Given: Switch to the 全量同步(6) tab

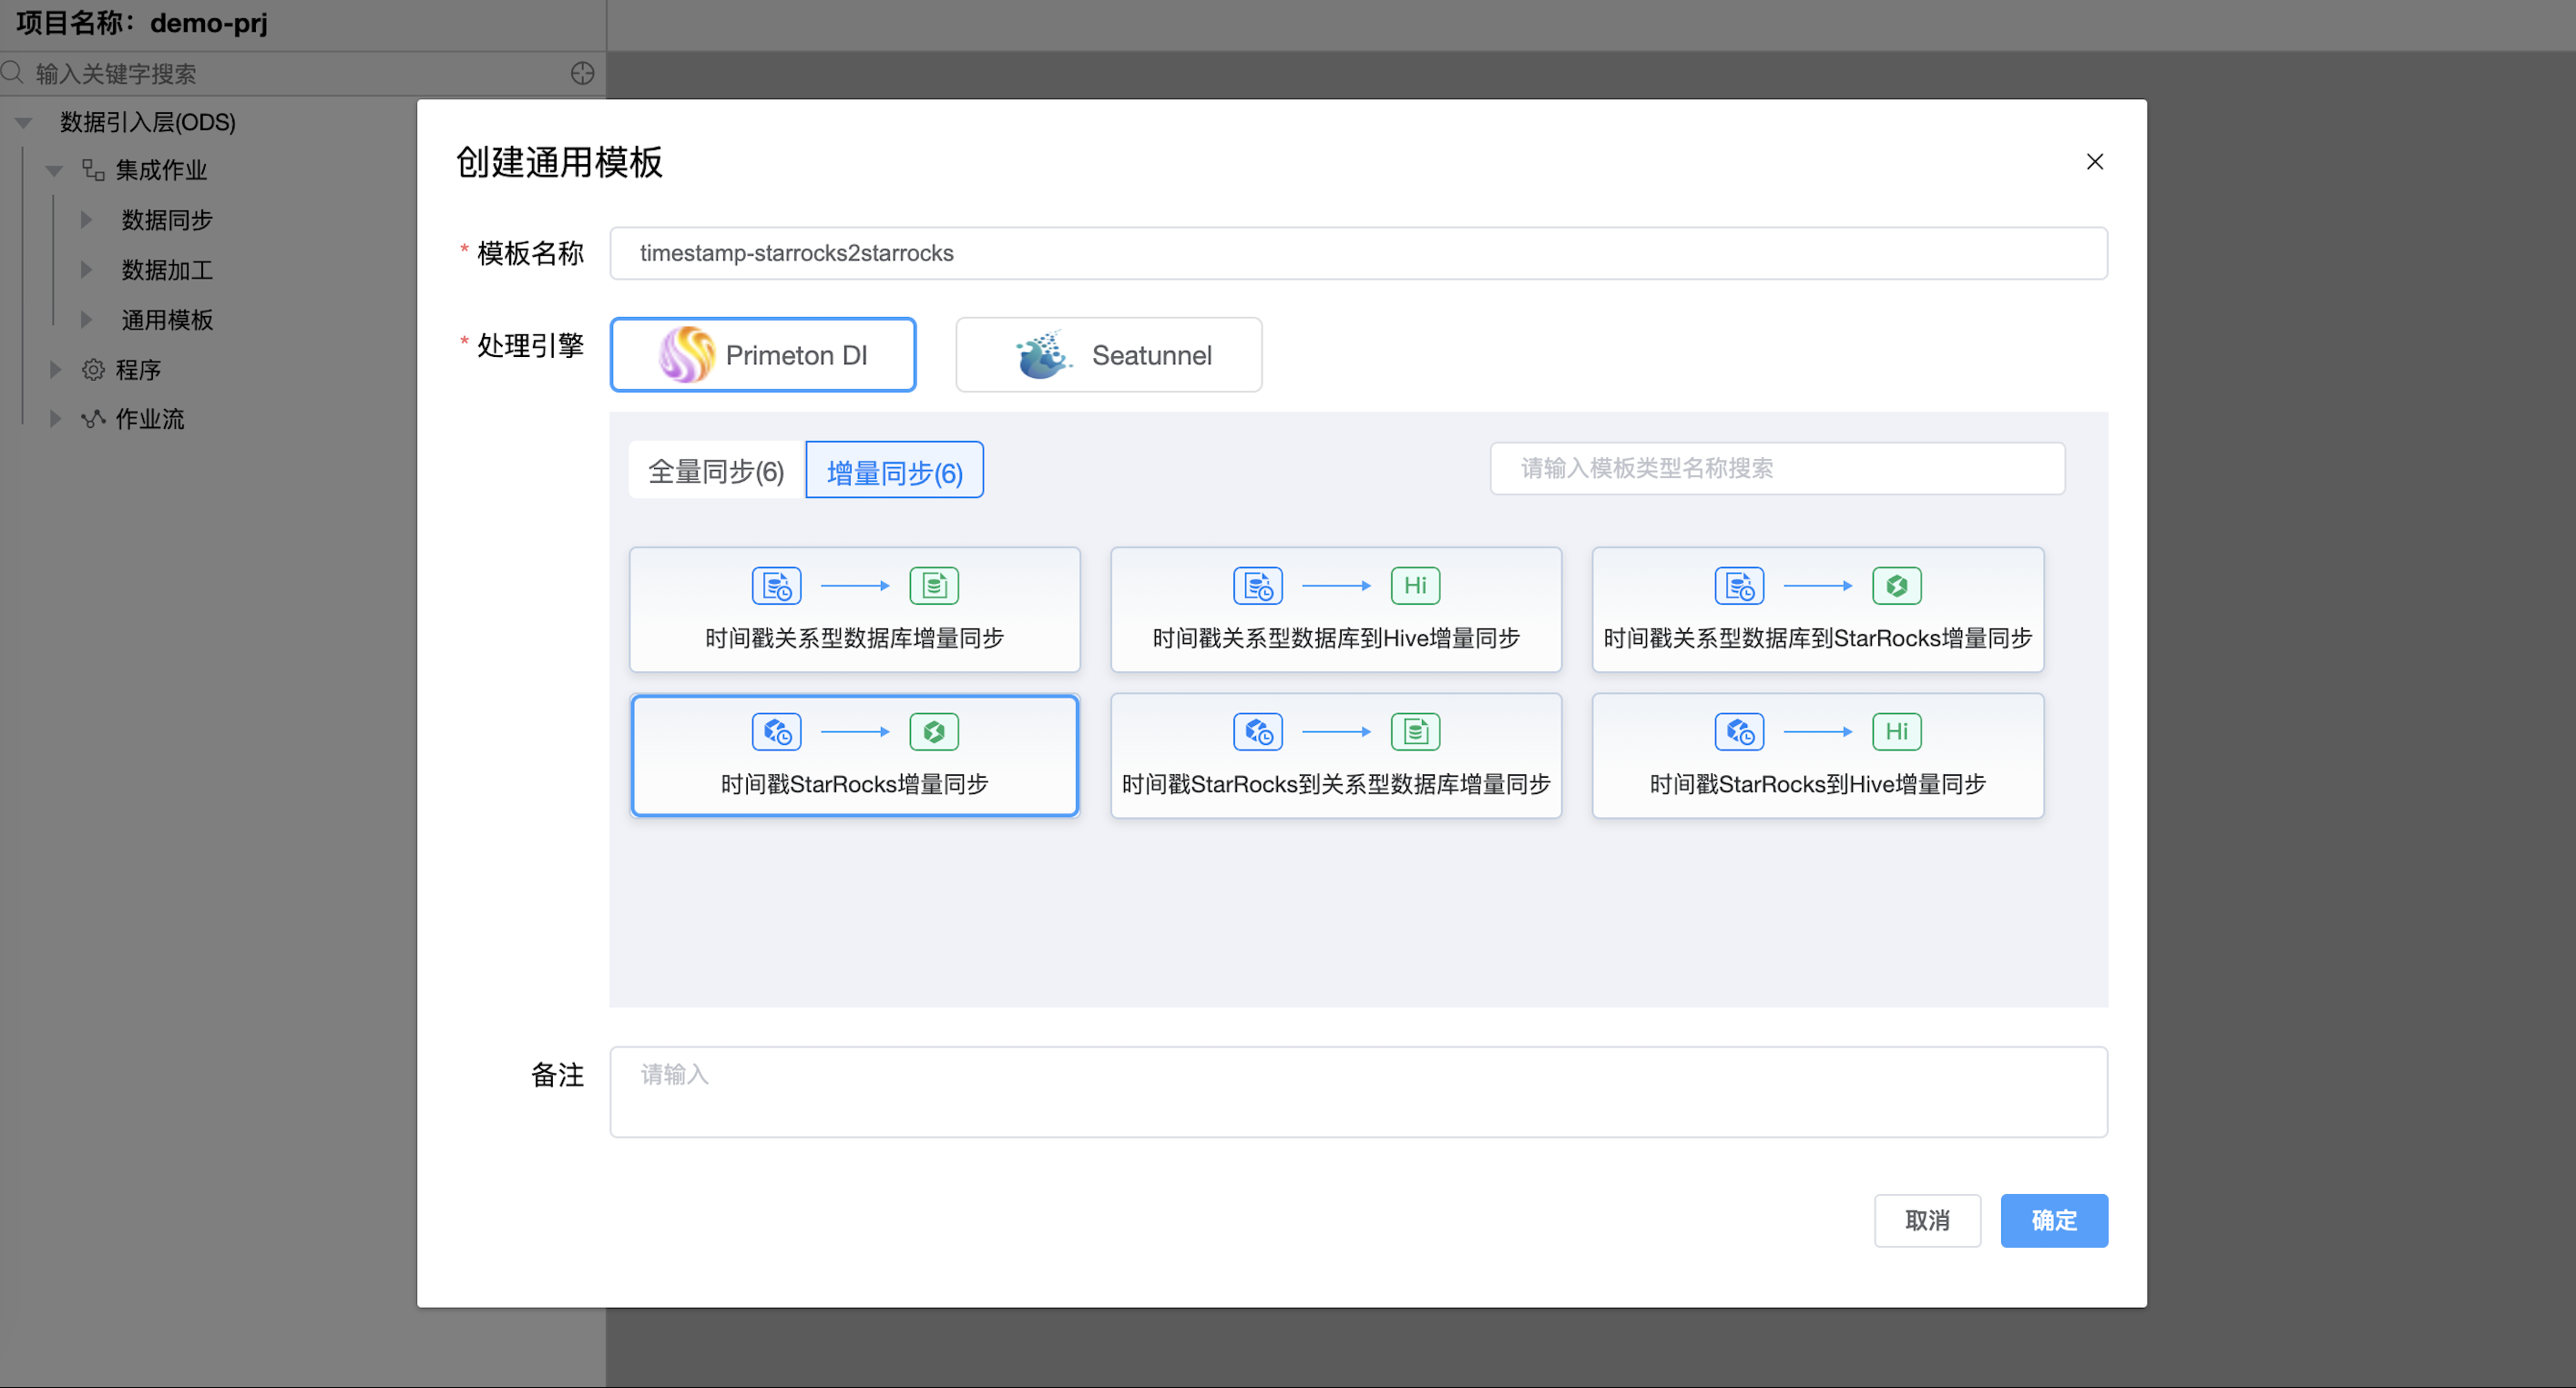Looking at the screenshot, I should [716, 471].
